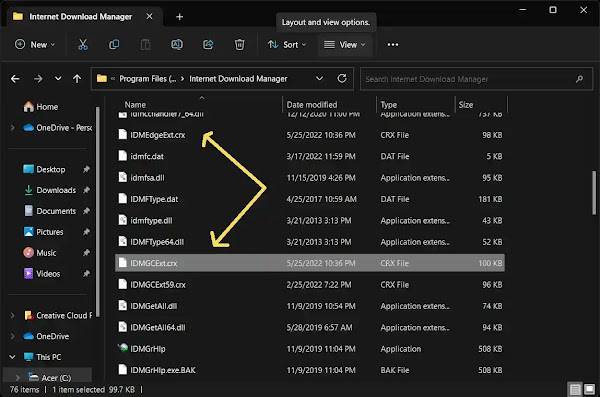The width and height of the screenshot is (600, 397).
Task: Click the Copy icon in toolbar
Action: pyautogui.click(x=114, y=44)
